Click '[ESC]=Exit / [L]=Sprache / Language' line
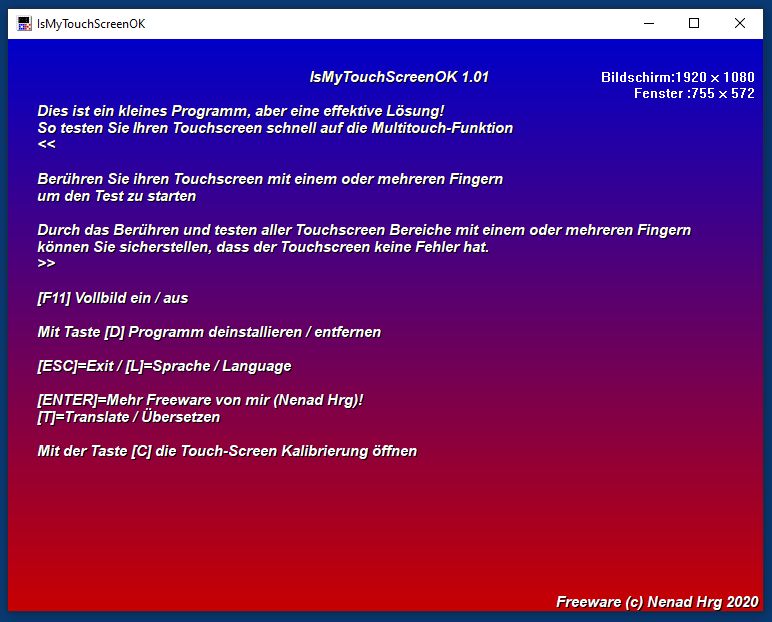The width and height of the screenshot is (772, 622). tap(164, 366)
